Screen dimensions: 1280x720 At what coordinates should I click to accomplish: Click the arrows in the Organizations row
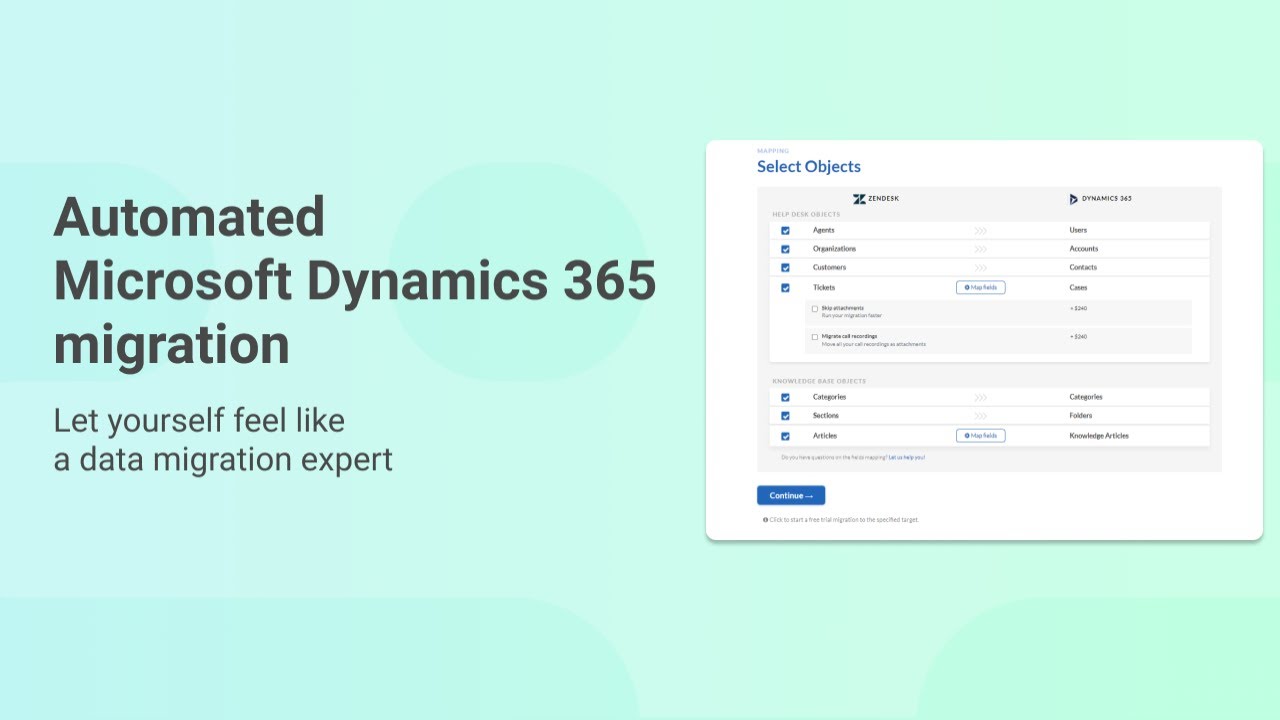pos(981,249)
